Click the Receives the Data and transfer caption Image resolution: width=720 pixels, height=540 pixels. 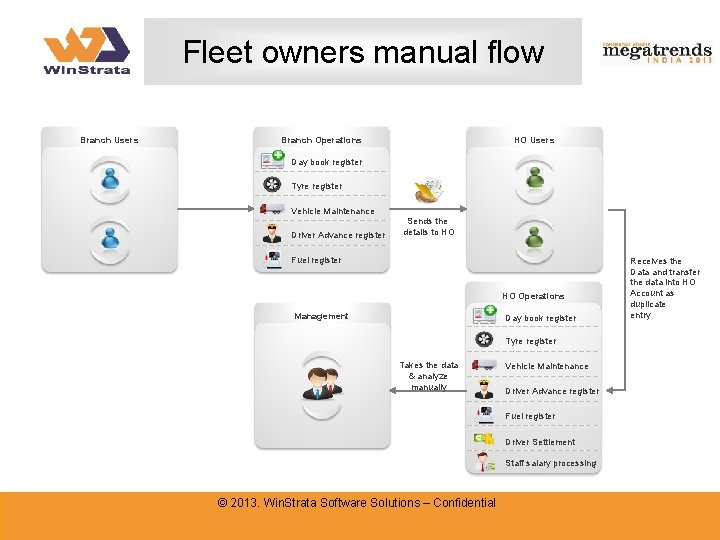(665, 288)
